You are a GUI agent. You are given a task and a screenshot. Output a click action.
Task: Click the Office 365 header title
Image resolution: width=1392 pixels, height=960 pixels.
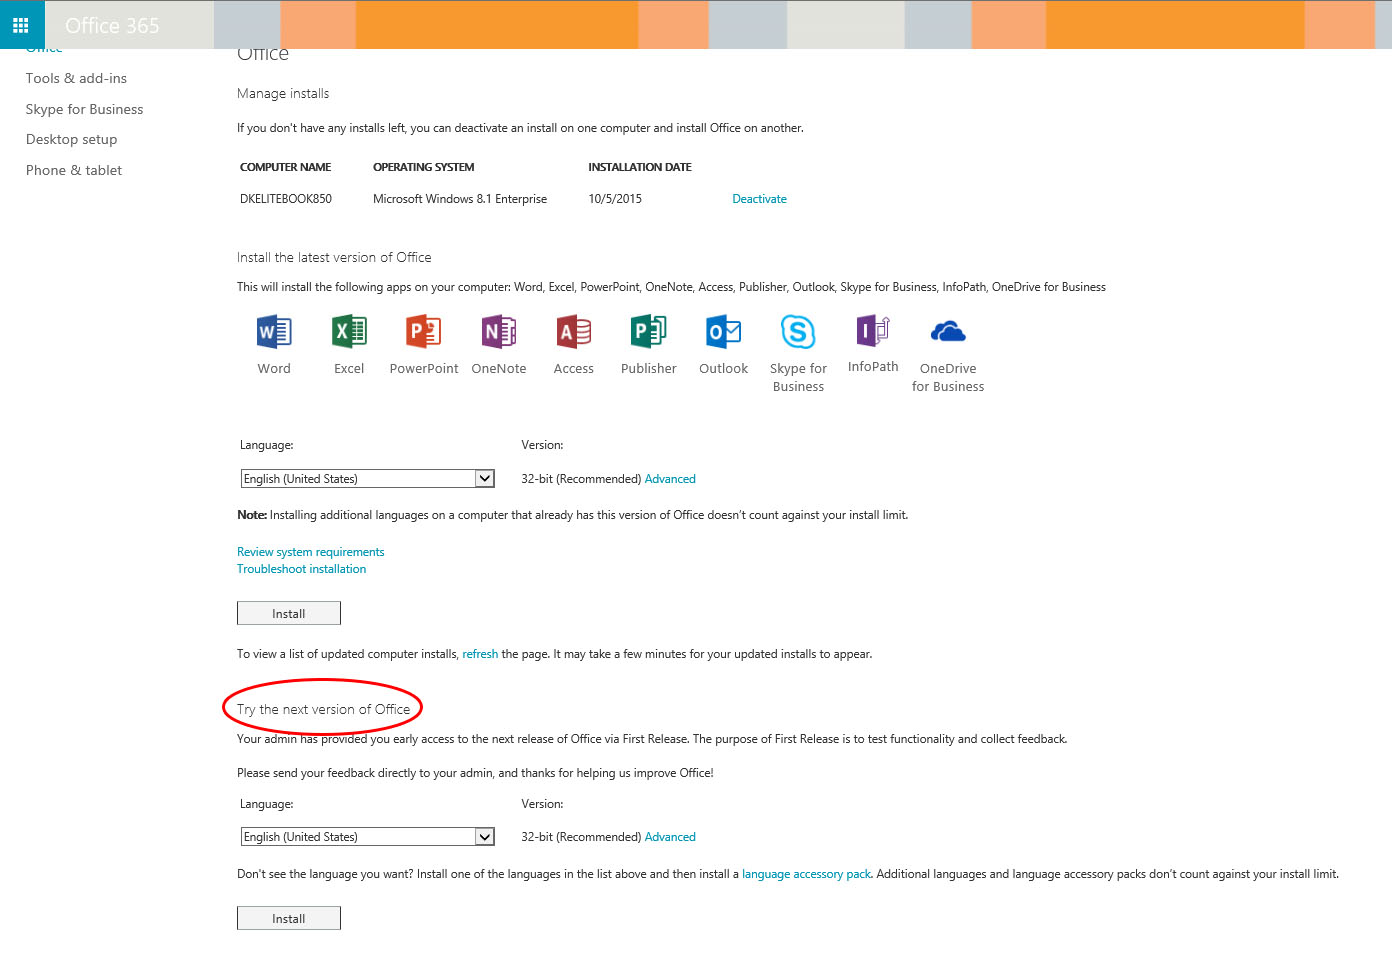coord(112,26)
